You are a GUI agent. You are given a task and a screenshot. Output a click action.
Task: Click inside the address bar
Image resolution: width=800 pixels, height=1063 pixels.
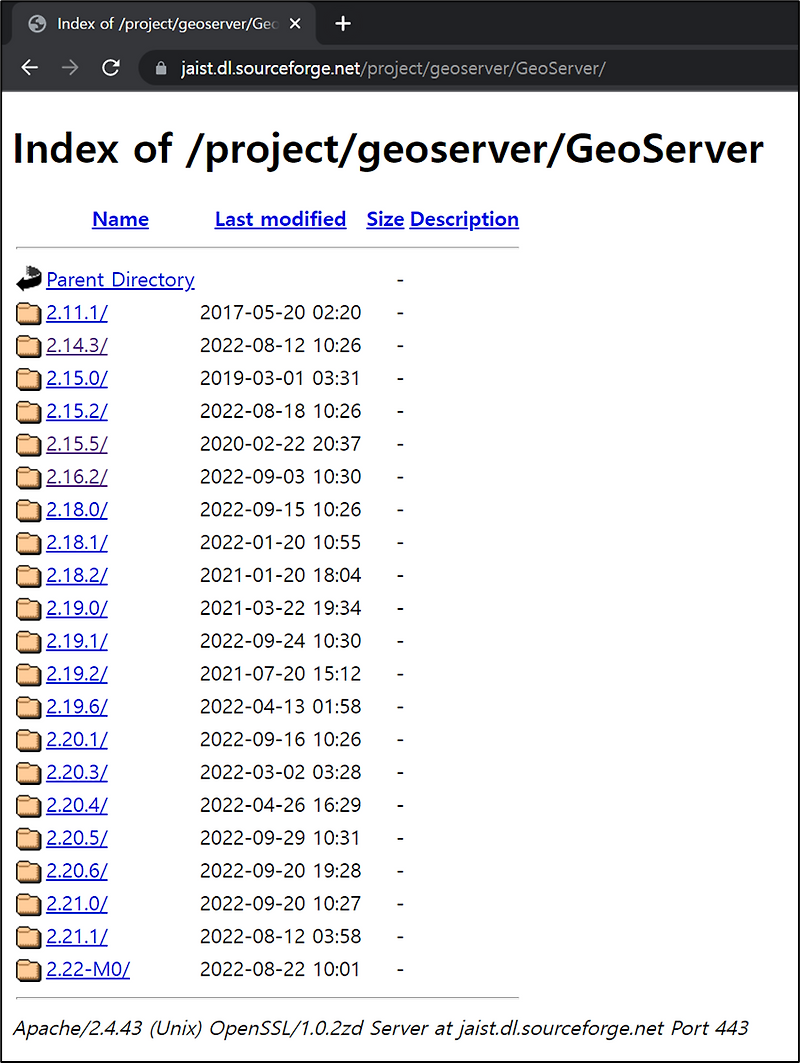click(x=400, y=68)
